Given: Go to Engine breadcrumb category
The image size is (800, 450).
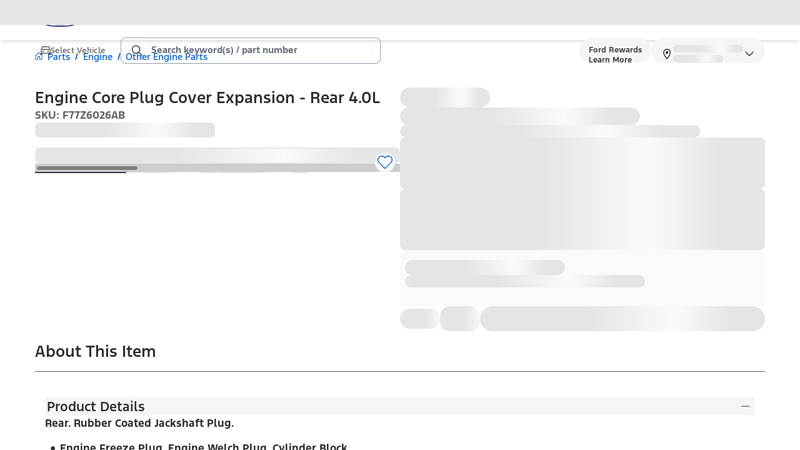Looking at the screenshot, I should tap(97, 57).
